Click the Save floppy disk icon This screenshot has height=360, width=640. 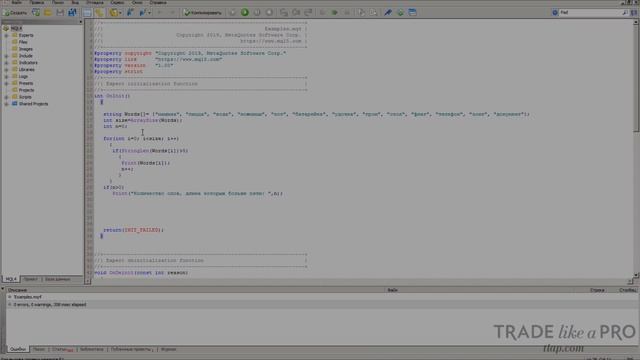point(60,13)
